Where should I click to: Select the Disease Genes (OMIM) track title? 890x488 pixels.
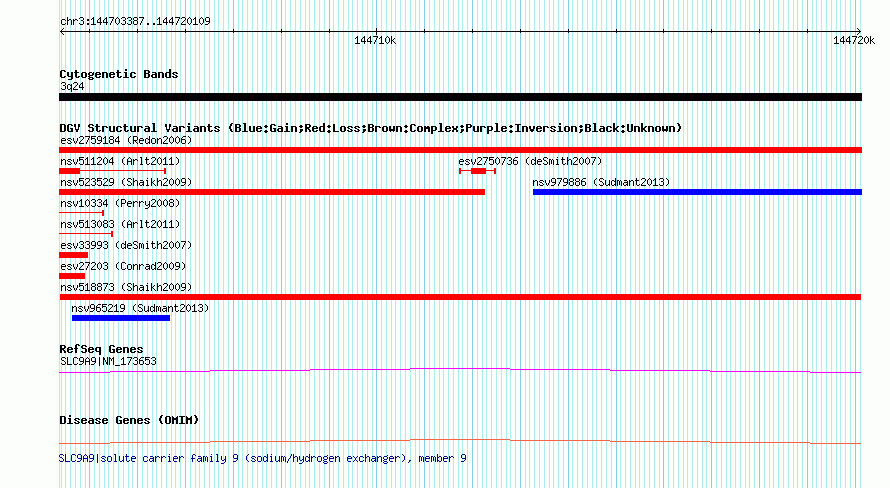click(x=129, y=420)
